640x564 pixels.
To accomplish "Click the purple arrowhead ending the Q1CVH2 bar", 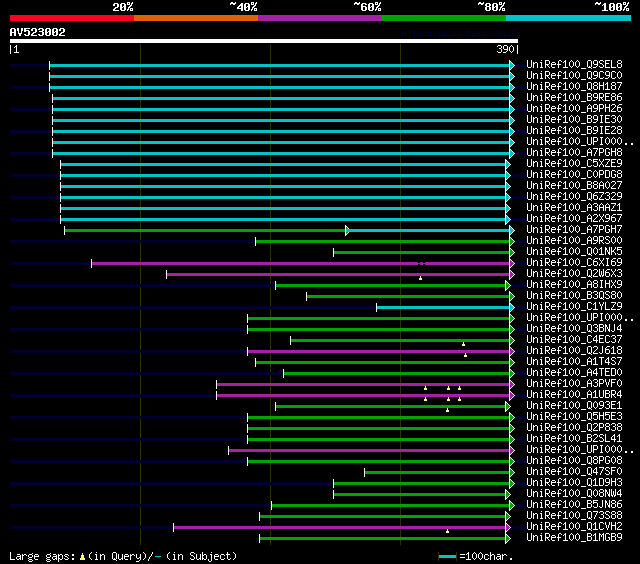I will click(508, 528).
